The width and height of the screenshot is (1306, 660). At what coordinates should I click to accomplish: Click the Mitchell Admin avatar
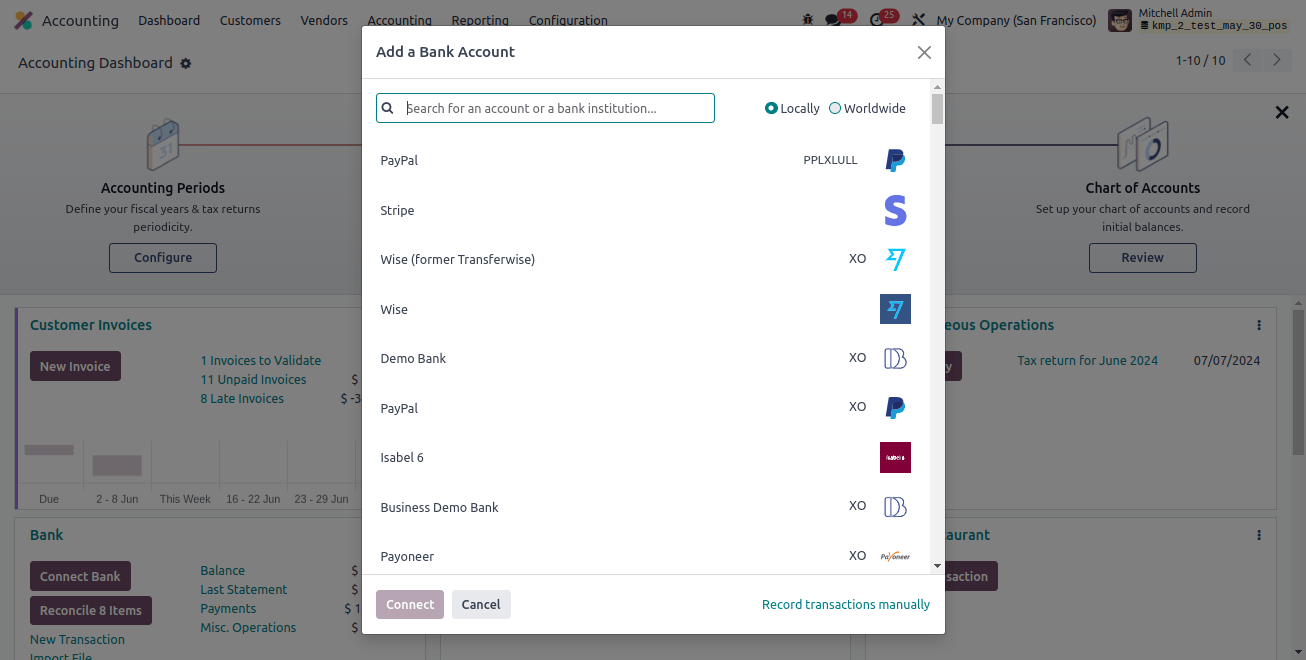point(1120,20)
